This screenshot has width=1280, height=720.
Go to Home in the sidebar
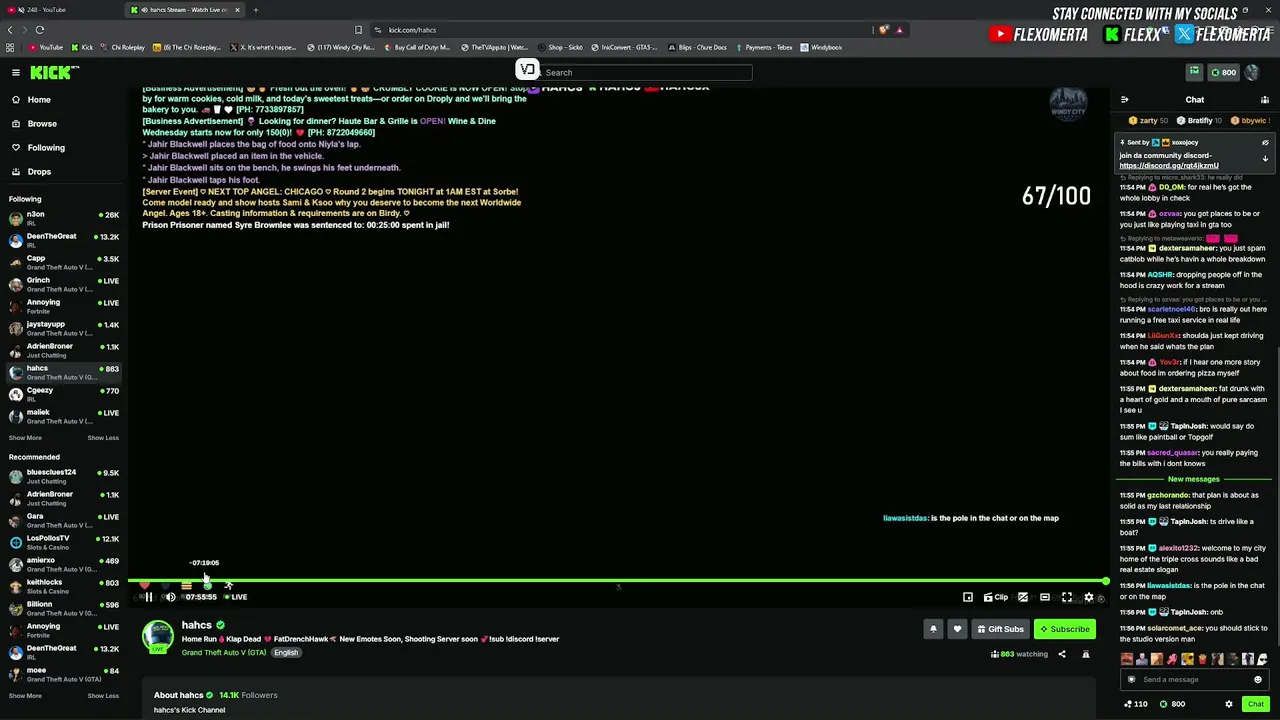tap(39, 100)
